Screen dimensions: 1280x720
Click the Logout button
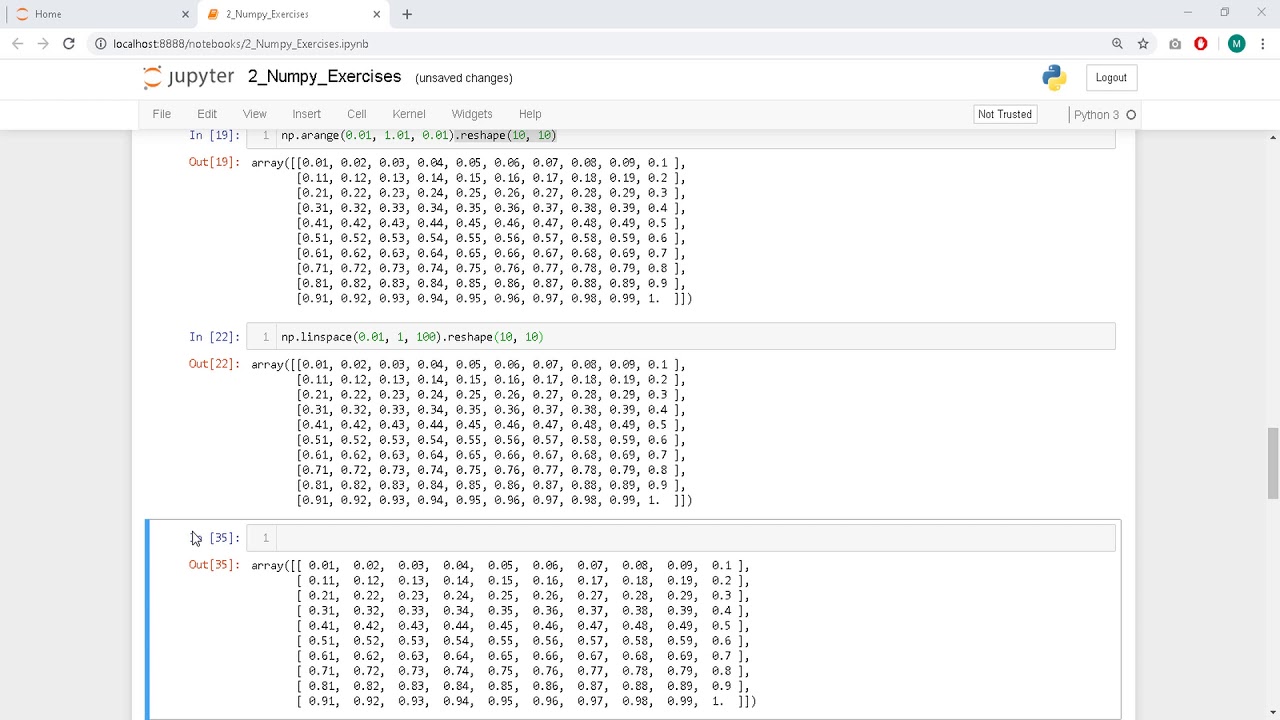1111,78
